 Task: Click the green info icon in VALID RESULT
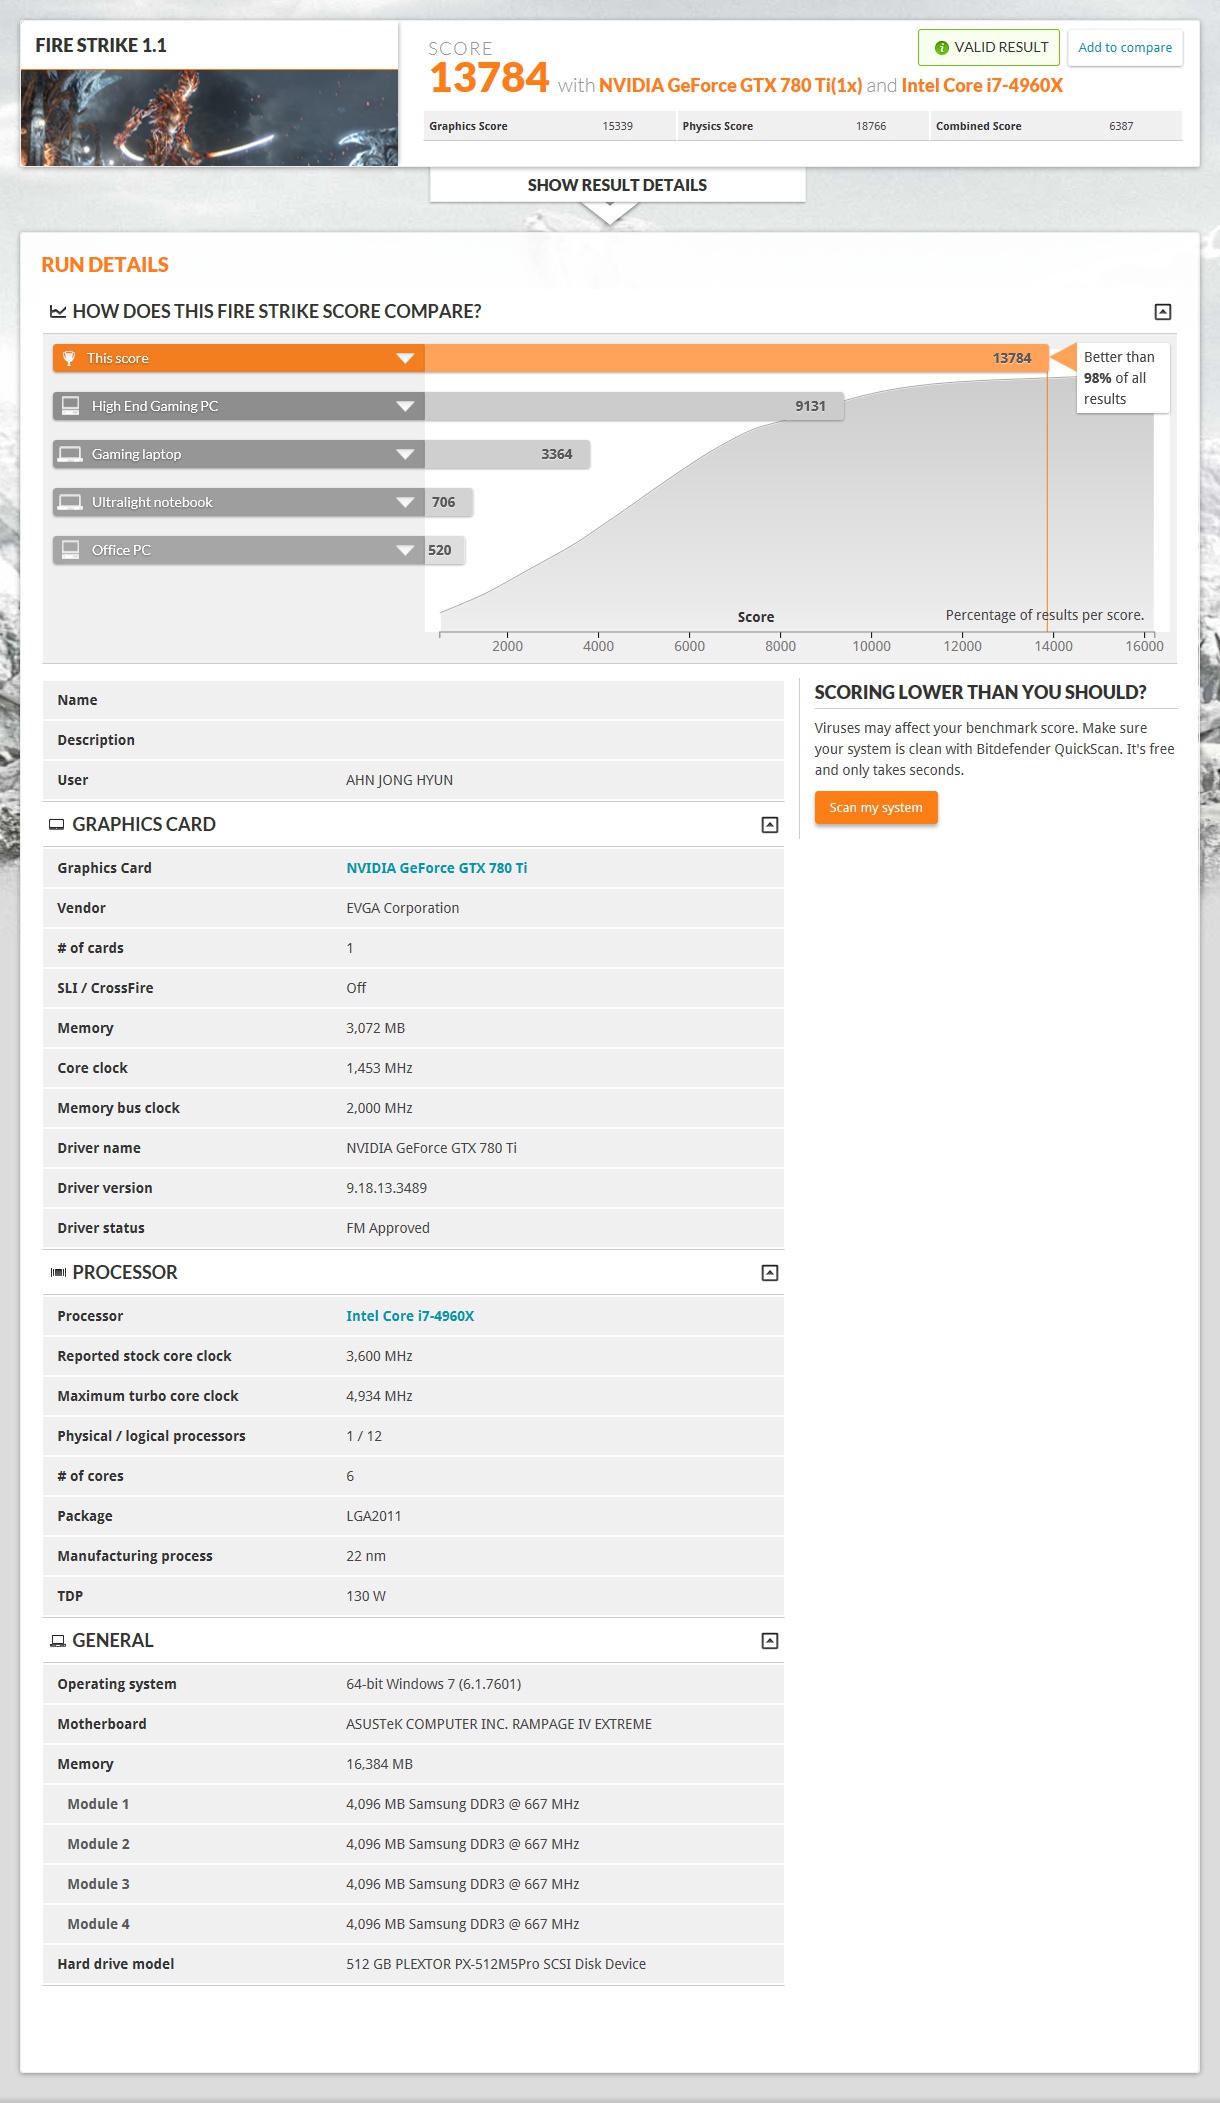[941, 48]
